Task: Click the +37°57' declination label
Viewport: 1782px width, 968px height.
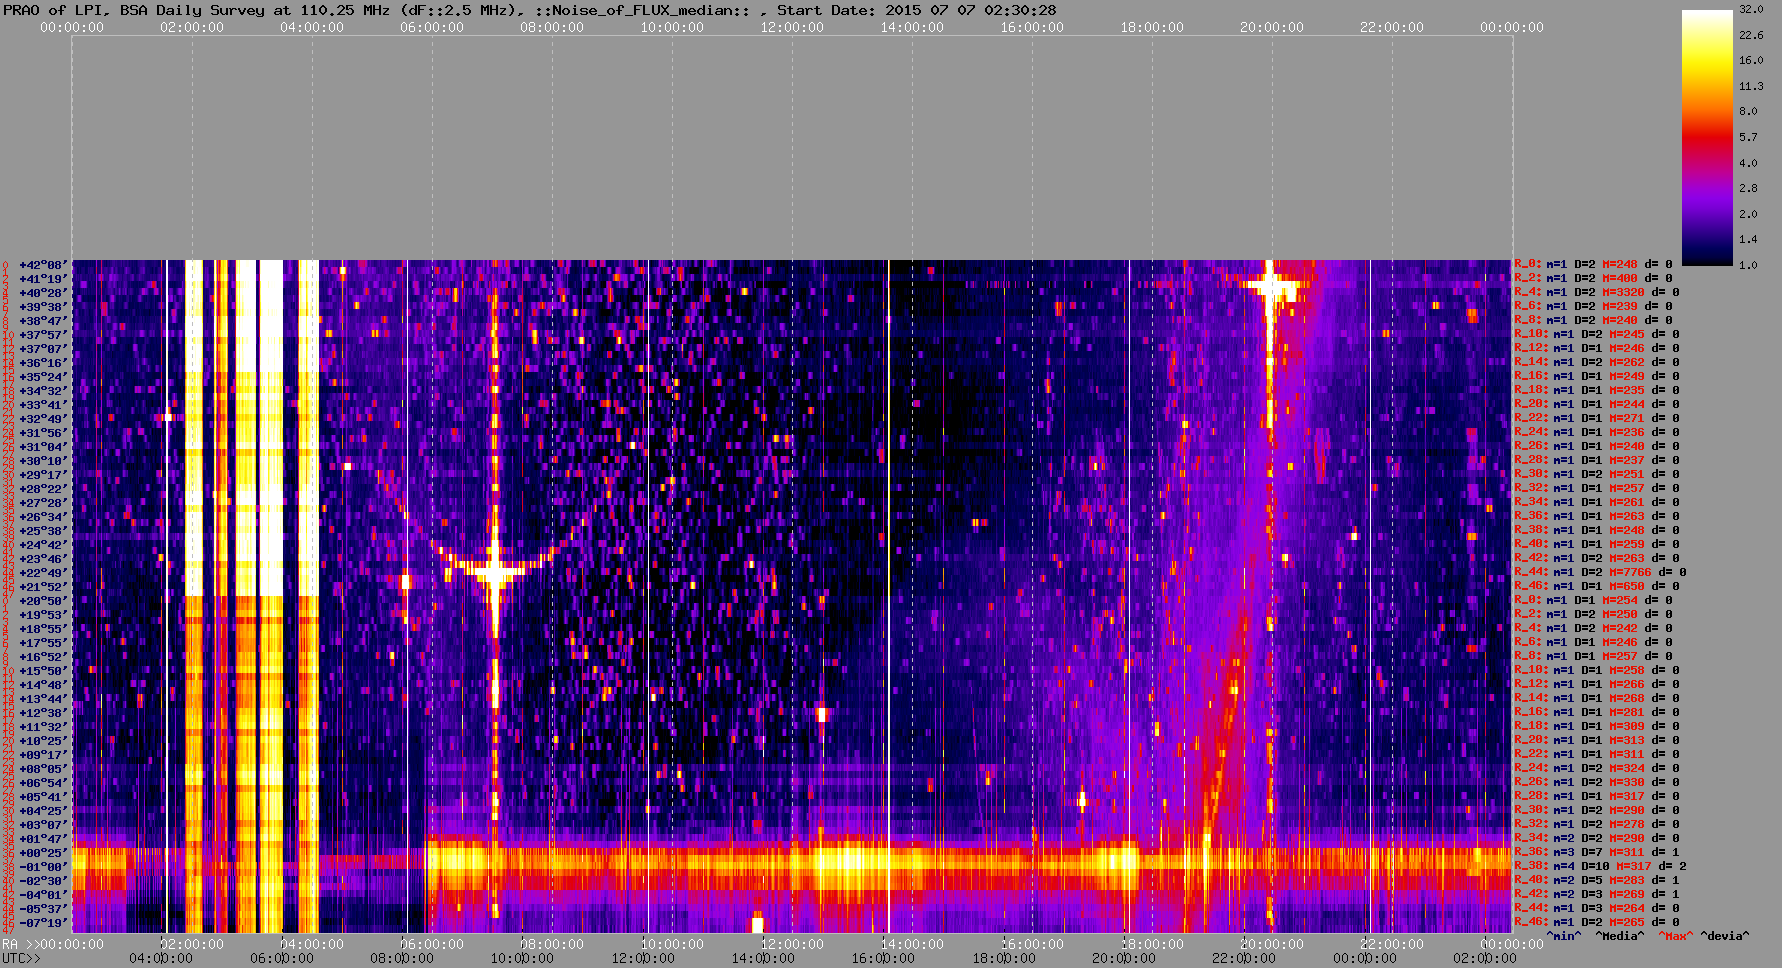Action: (x=43, y=335)
